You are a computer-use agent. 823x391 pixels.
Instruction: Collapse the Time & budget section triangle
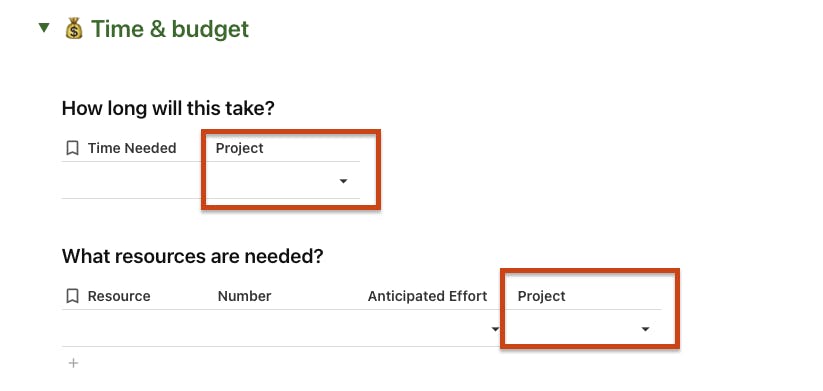click(44, 27)
